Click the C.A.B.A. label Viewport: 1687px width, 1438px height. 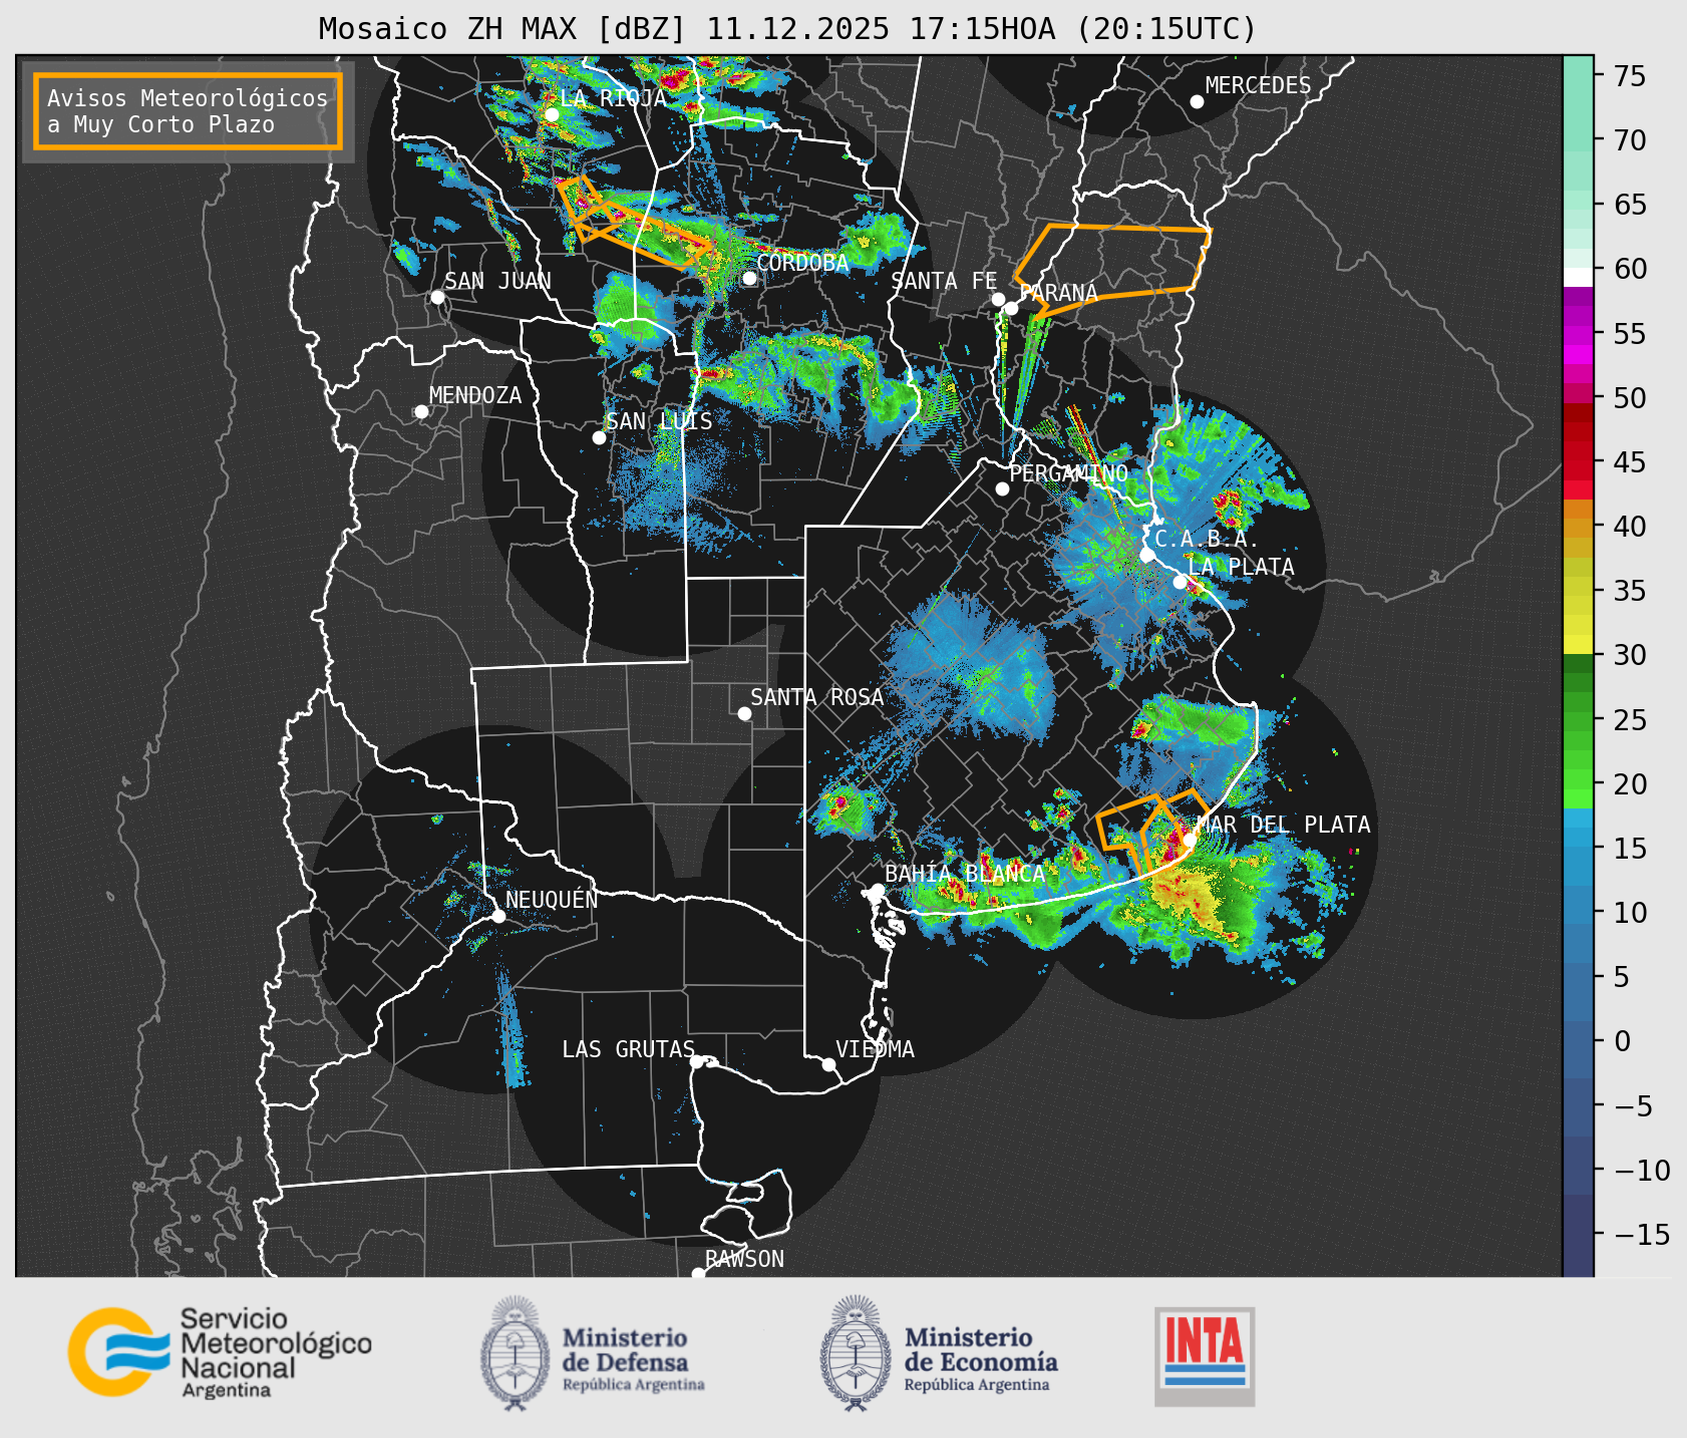click(1207, 539)
